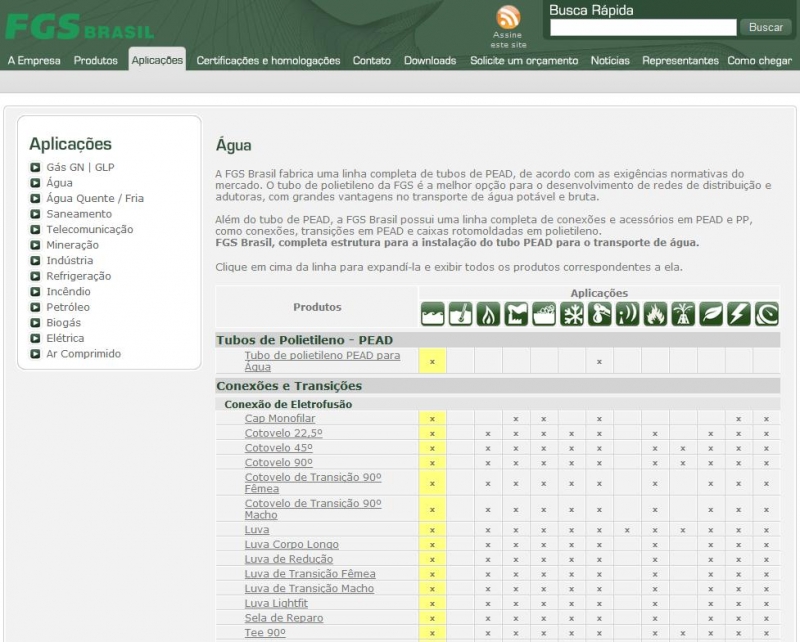Click the orange RSS feed icon
The height and width of the screenshot is (642, 800).
click(x=508, y=17)
